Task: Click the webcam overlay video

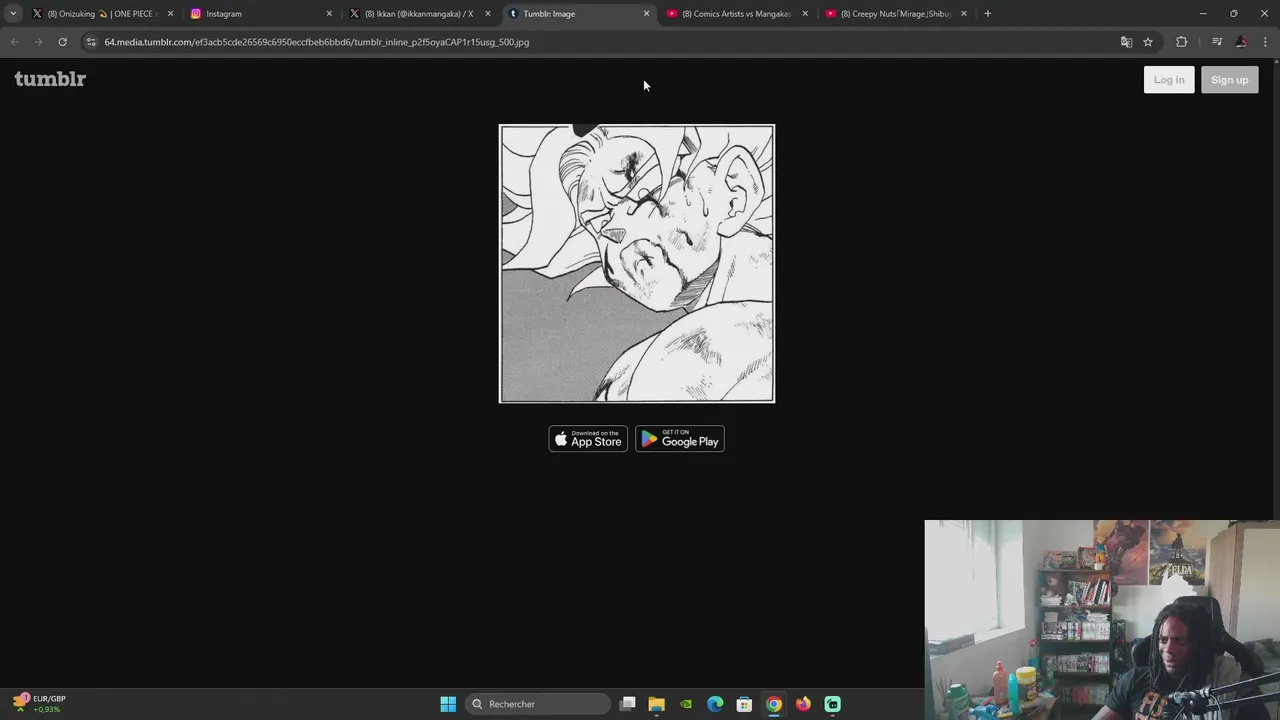Action: pos(1102,620)
